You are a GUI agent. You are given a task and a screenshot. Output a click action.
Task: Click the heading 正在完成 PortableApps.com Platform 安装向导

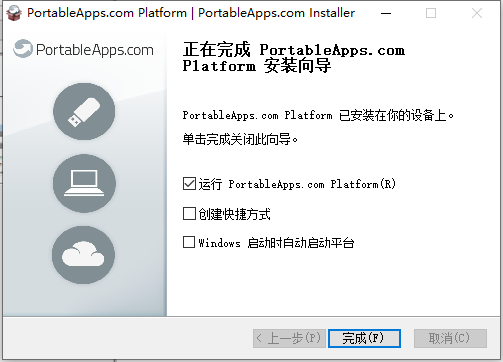click(294, 58)
